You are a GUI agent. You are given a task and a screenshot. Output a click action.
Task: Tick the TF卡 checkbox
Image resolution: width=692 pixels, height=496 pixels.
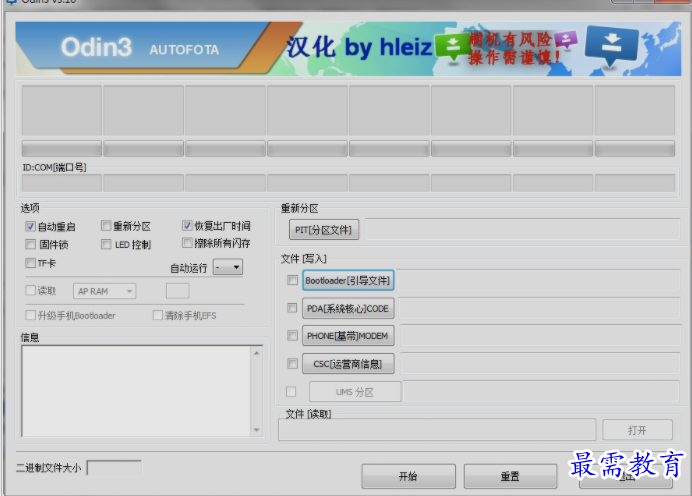click(x=30, y=263)
